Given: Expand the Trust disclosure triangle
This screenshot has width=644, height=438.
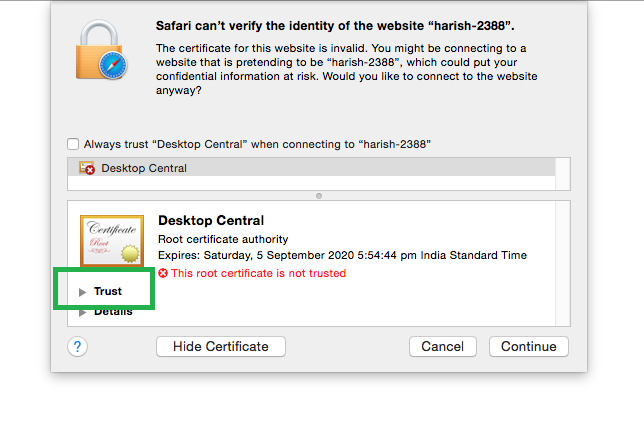Looking at the screenshot, I should pos(83,292).
